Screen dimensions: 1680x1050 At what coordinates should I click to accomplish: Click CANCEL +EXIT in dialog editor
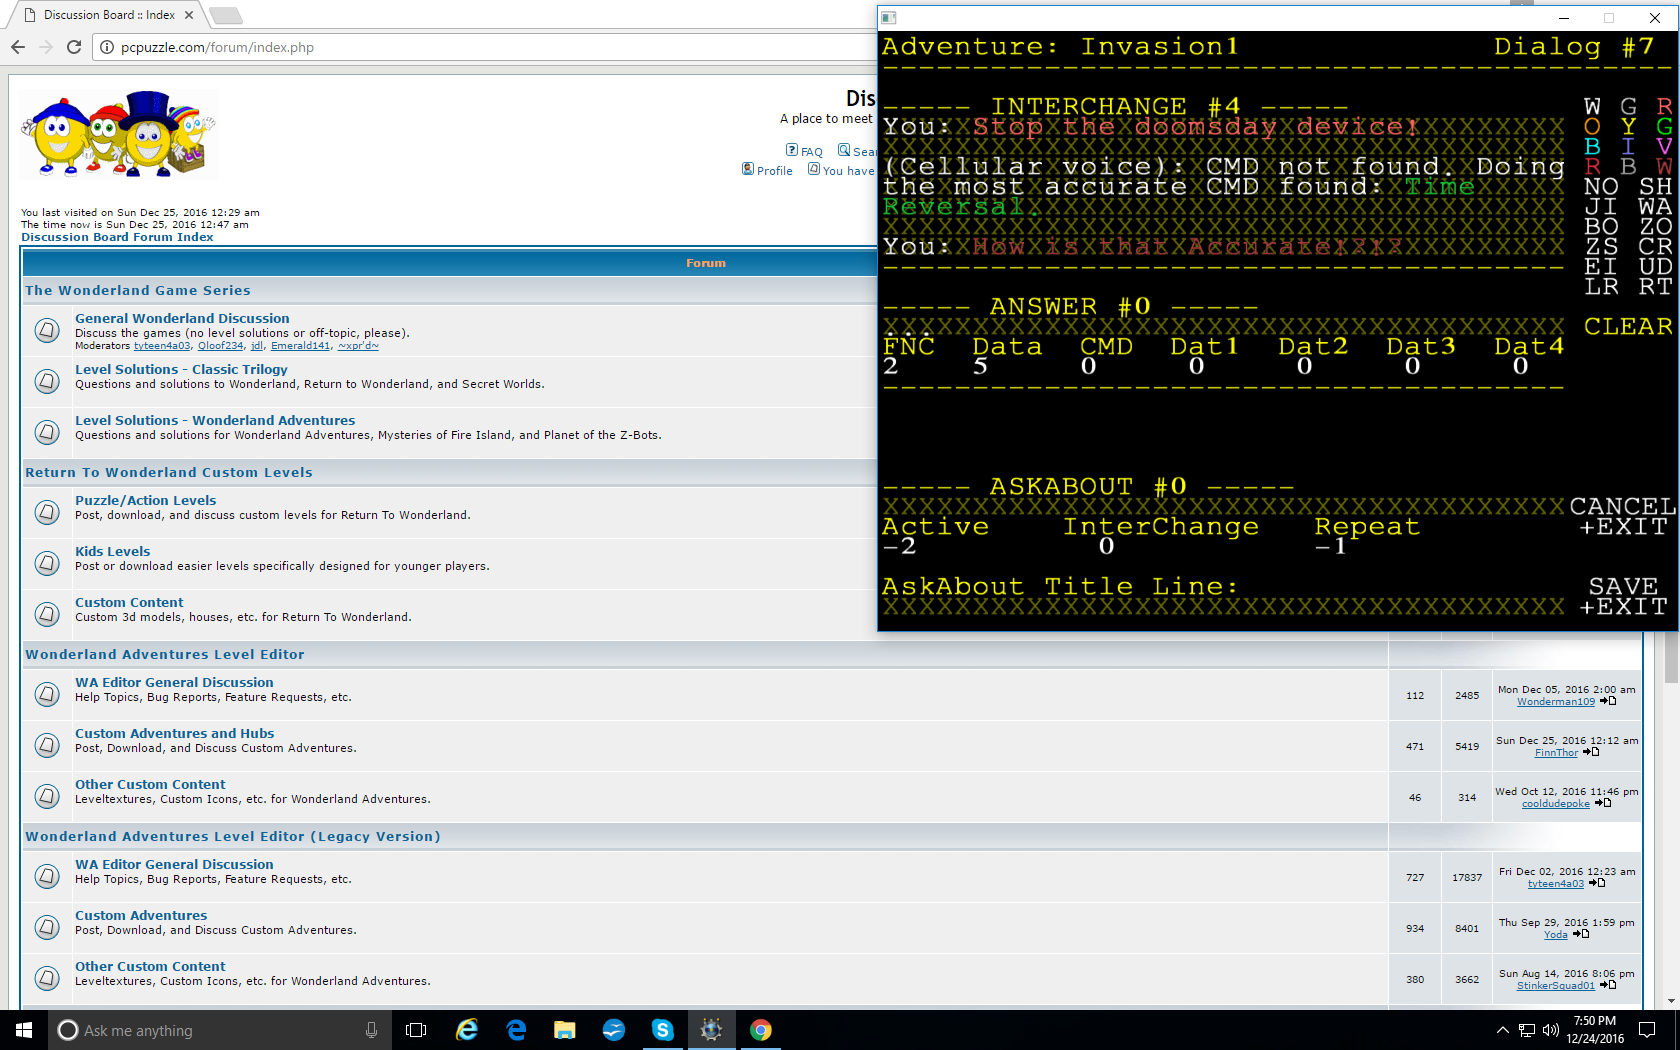(1622, 516)
